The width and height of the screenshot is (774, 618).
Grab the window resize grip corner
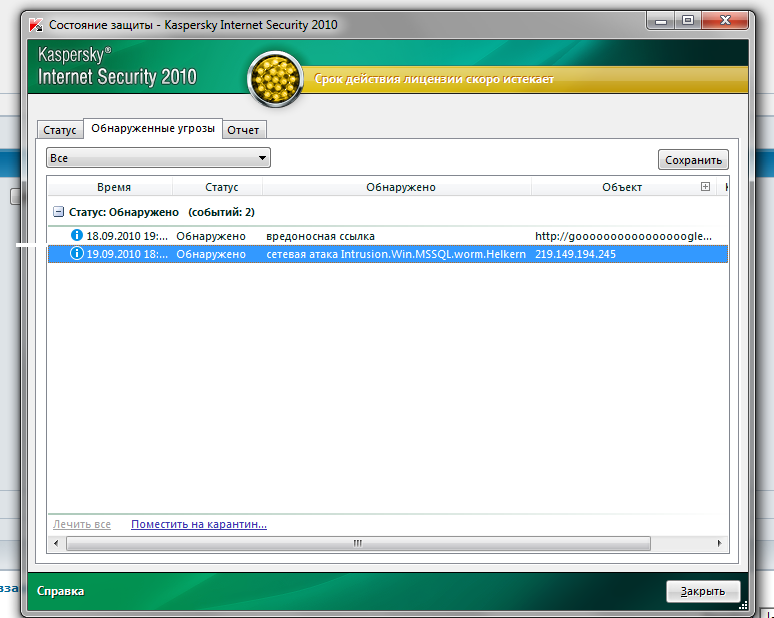point(743,606)
